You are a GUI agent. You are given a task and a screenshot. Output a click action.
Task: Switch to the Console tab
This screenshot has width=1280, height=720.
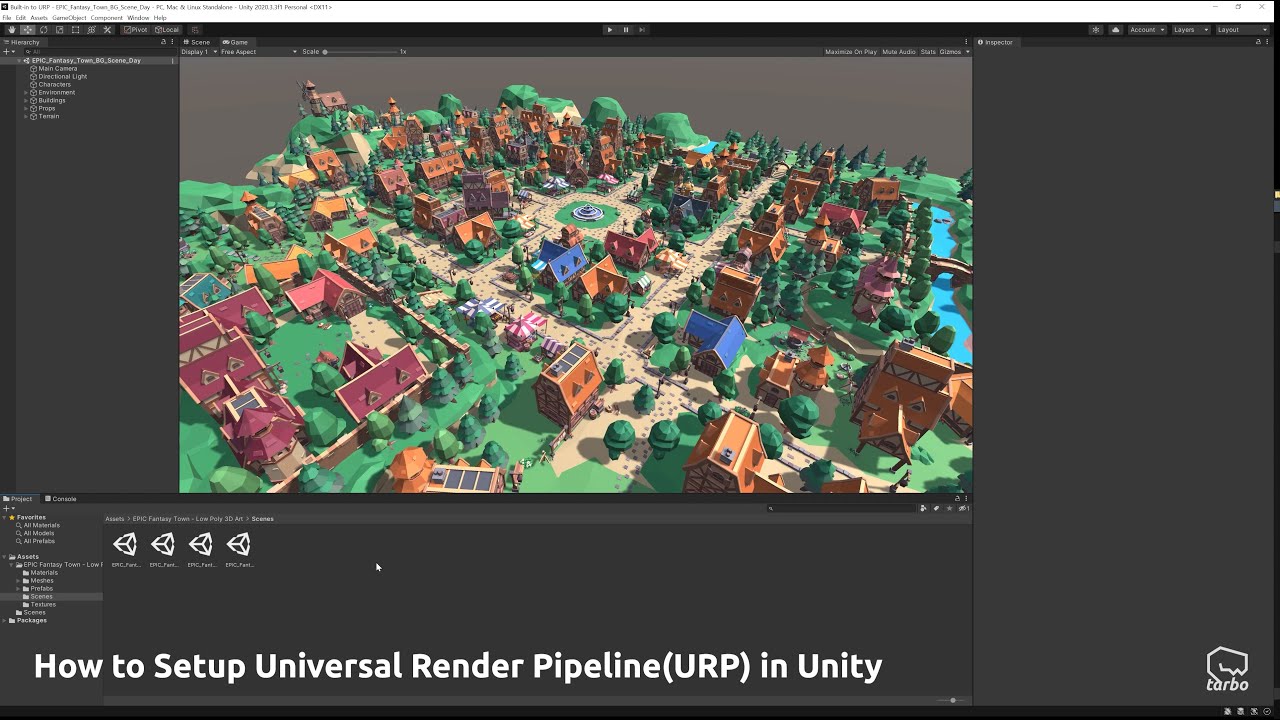61,499
